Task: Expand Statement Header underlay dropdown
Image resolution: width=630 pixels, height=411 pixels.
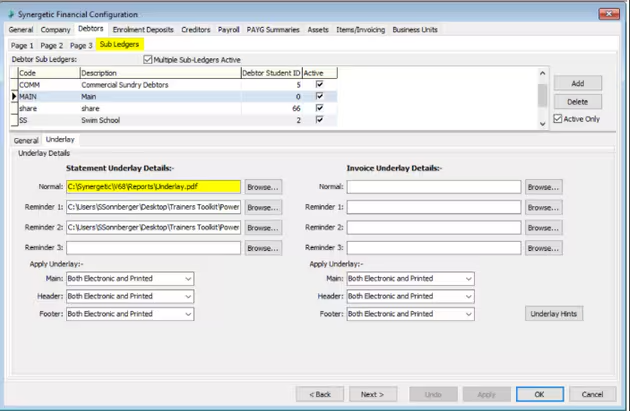Action: pos(188,296)
